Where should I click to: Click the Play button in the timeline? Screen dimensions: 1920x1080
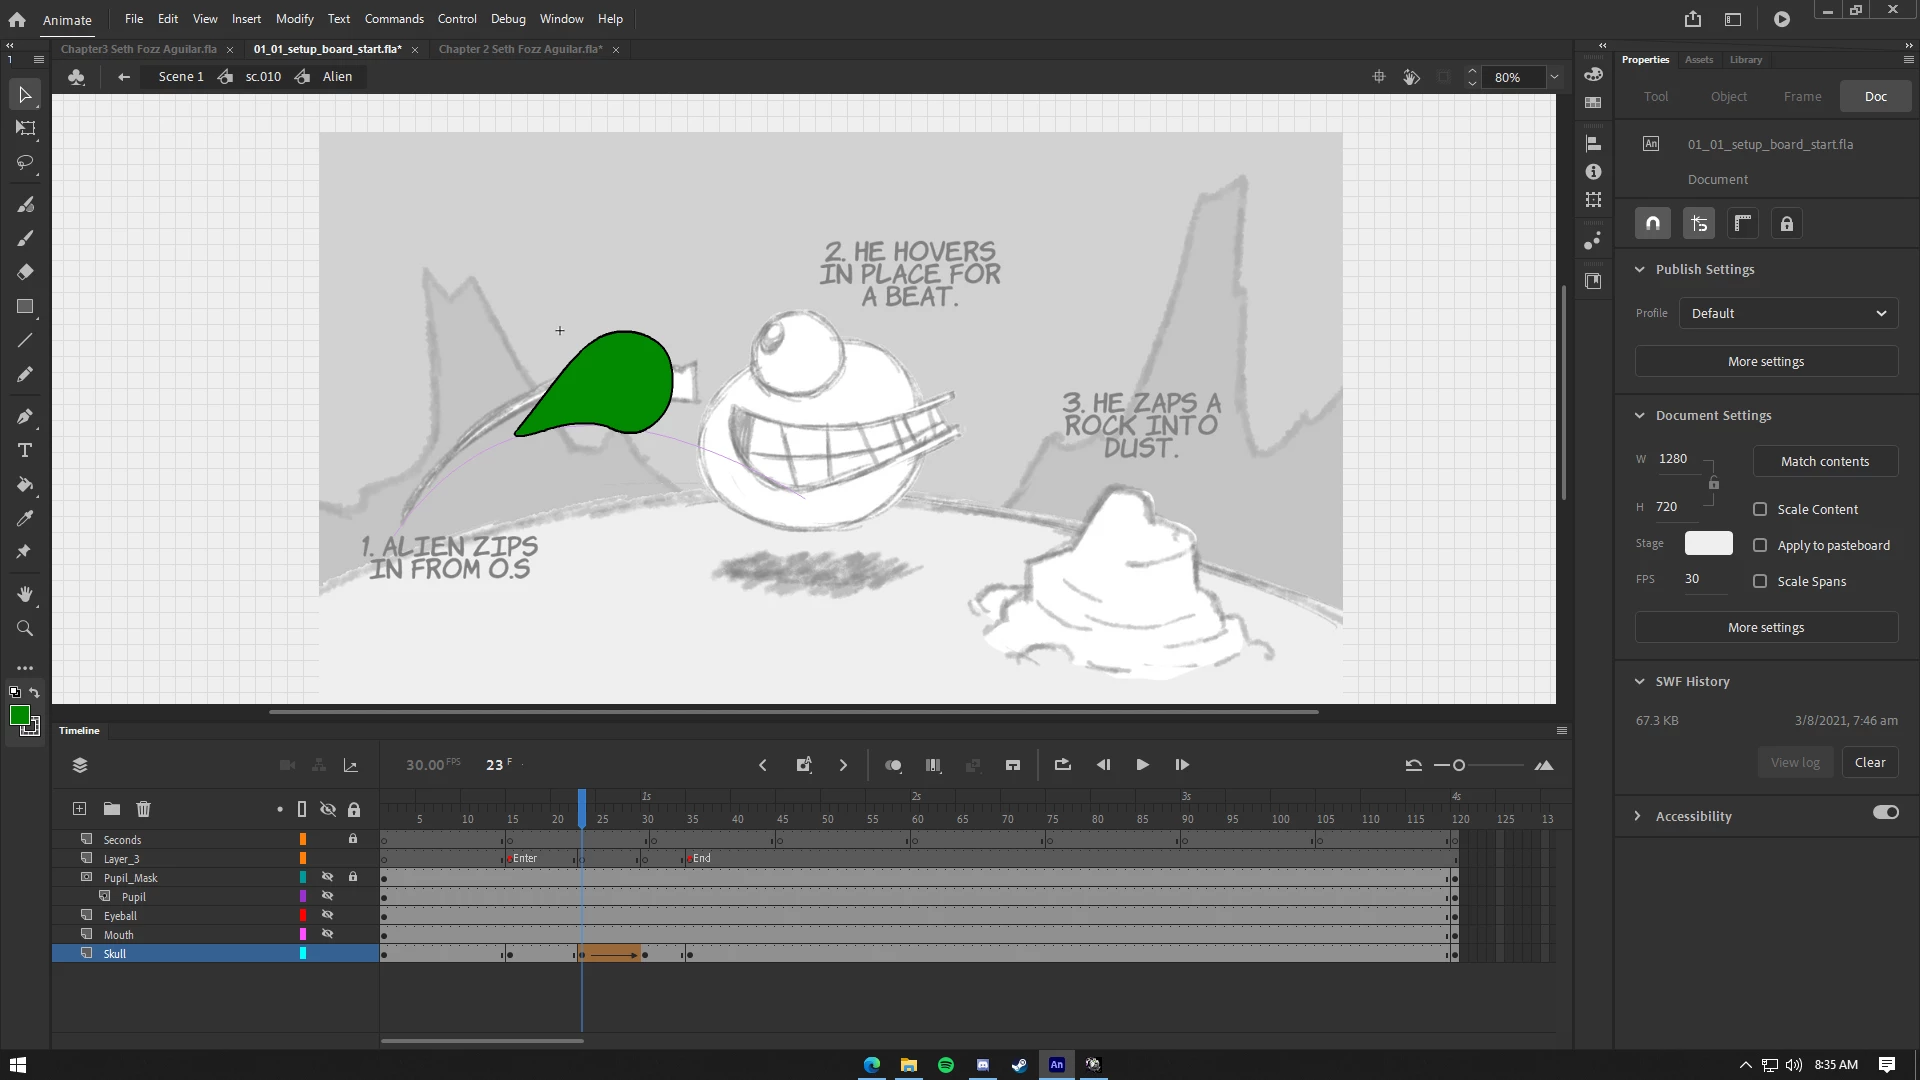(x=1142, y=765)
